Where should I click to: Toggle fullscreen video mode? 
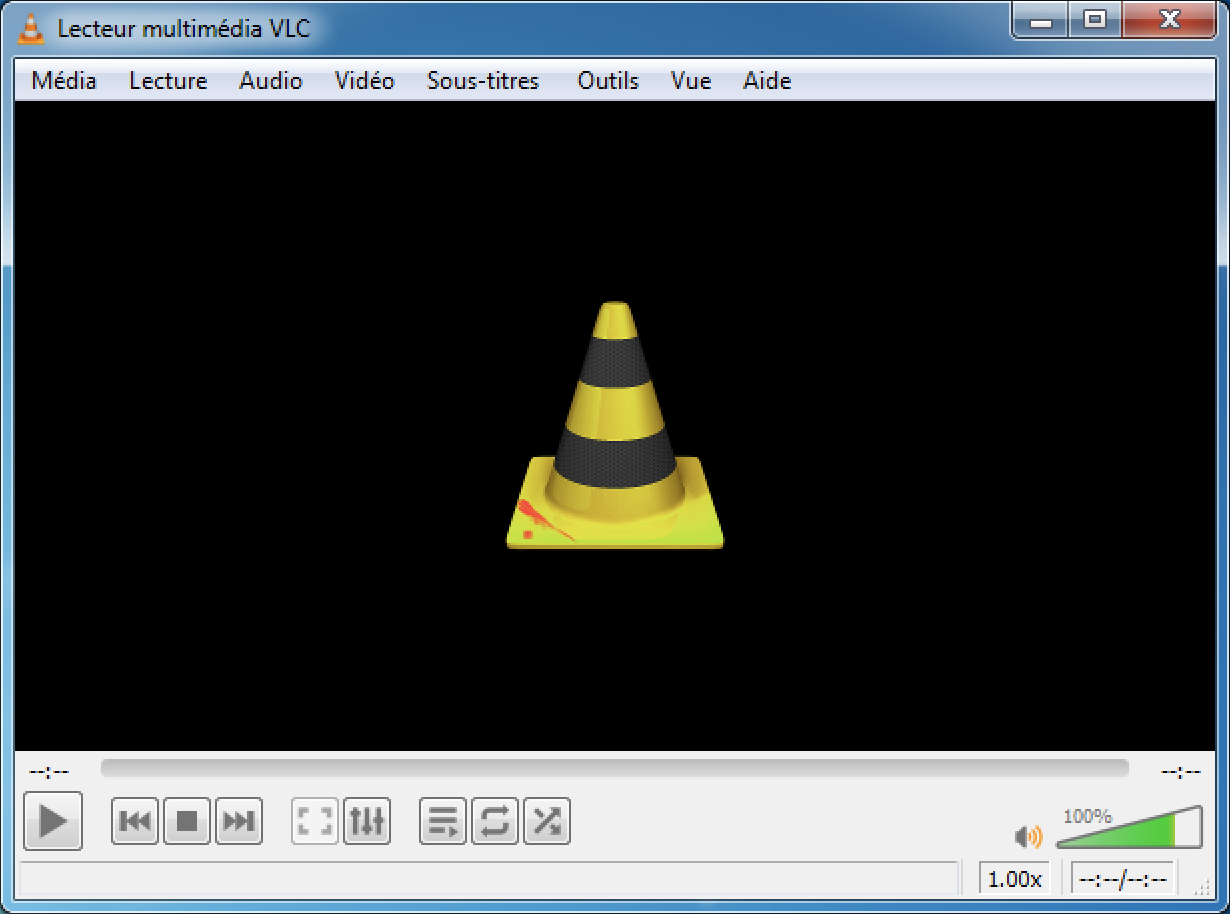point(315,822)
